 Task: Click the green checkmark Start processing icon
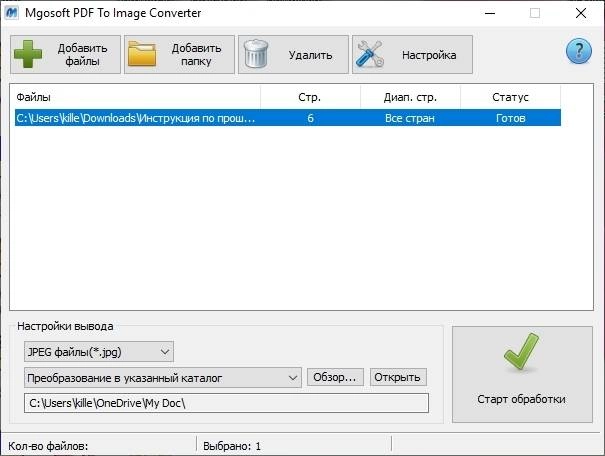tap(521, 351)
